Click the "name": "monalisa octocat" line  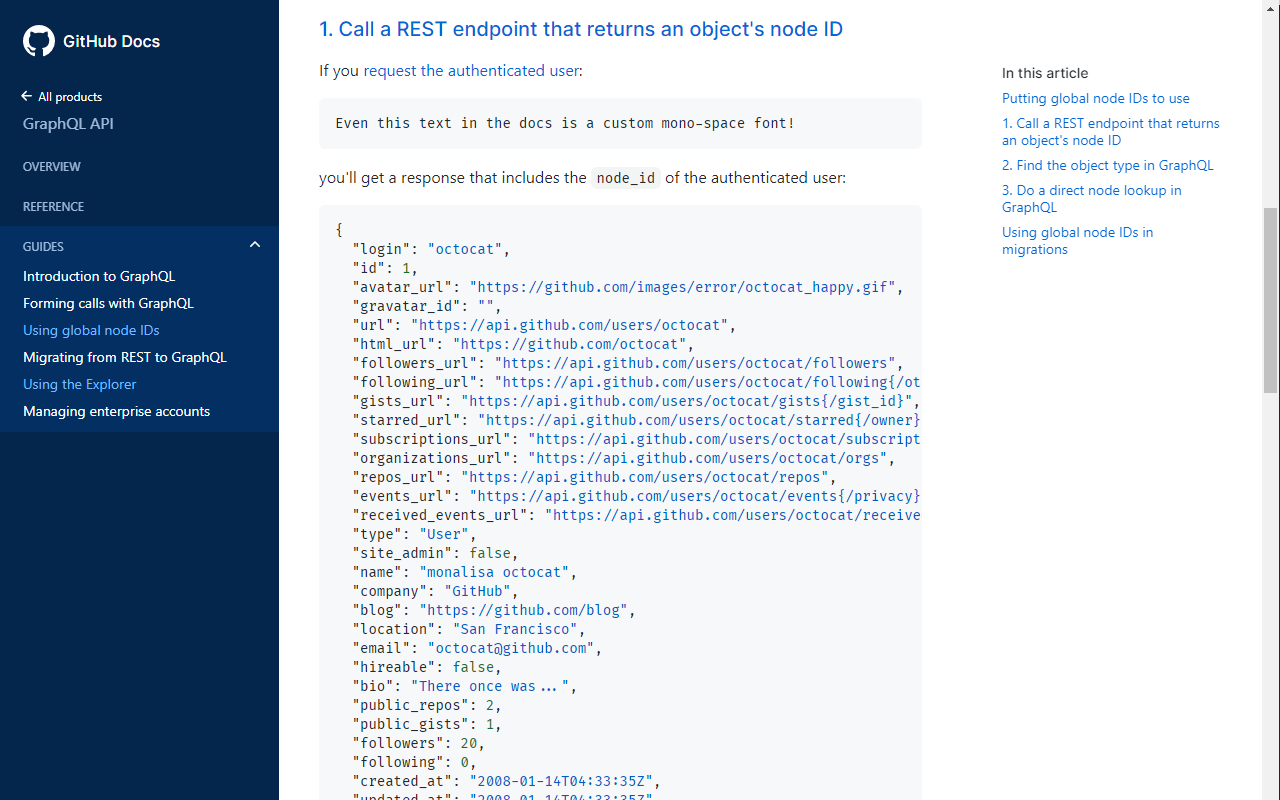(464, 572)
